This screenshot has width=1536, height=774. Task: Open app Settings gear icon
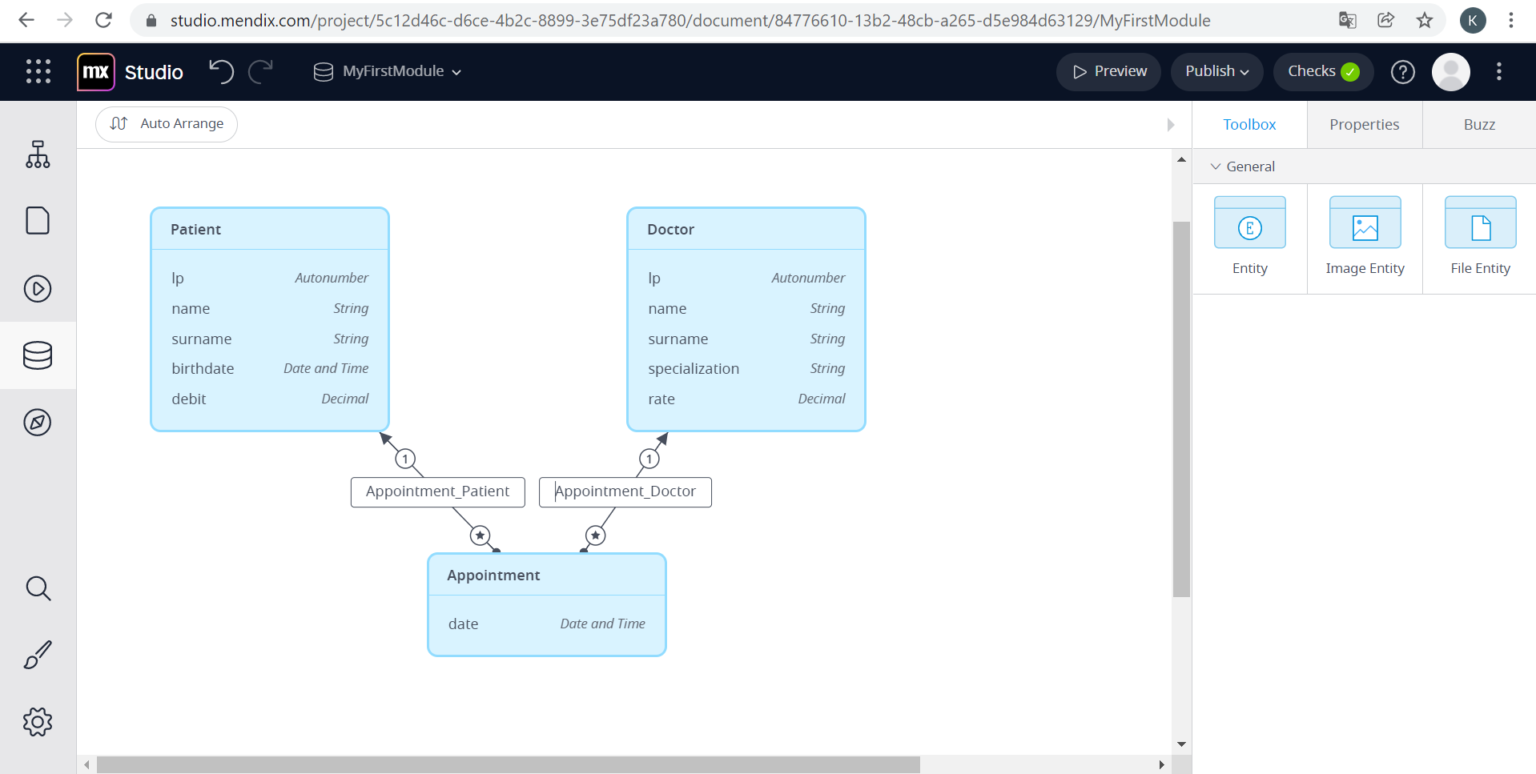(37, 722)
